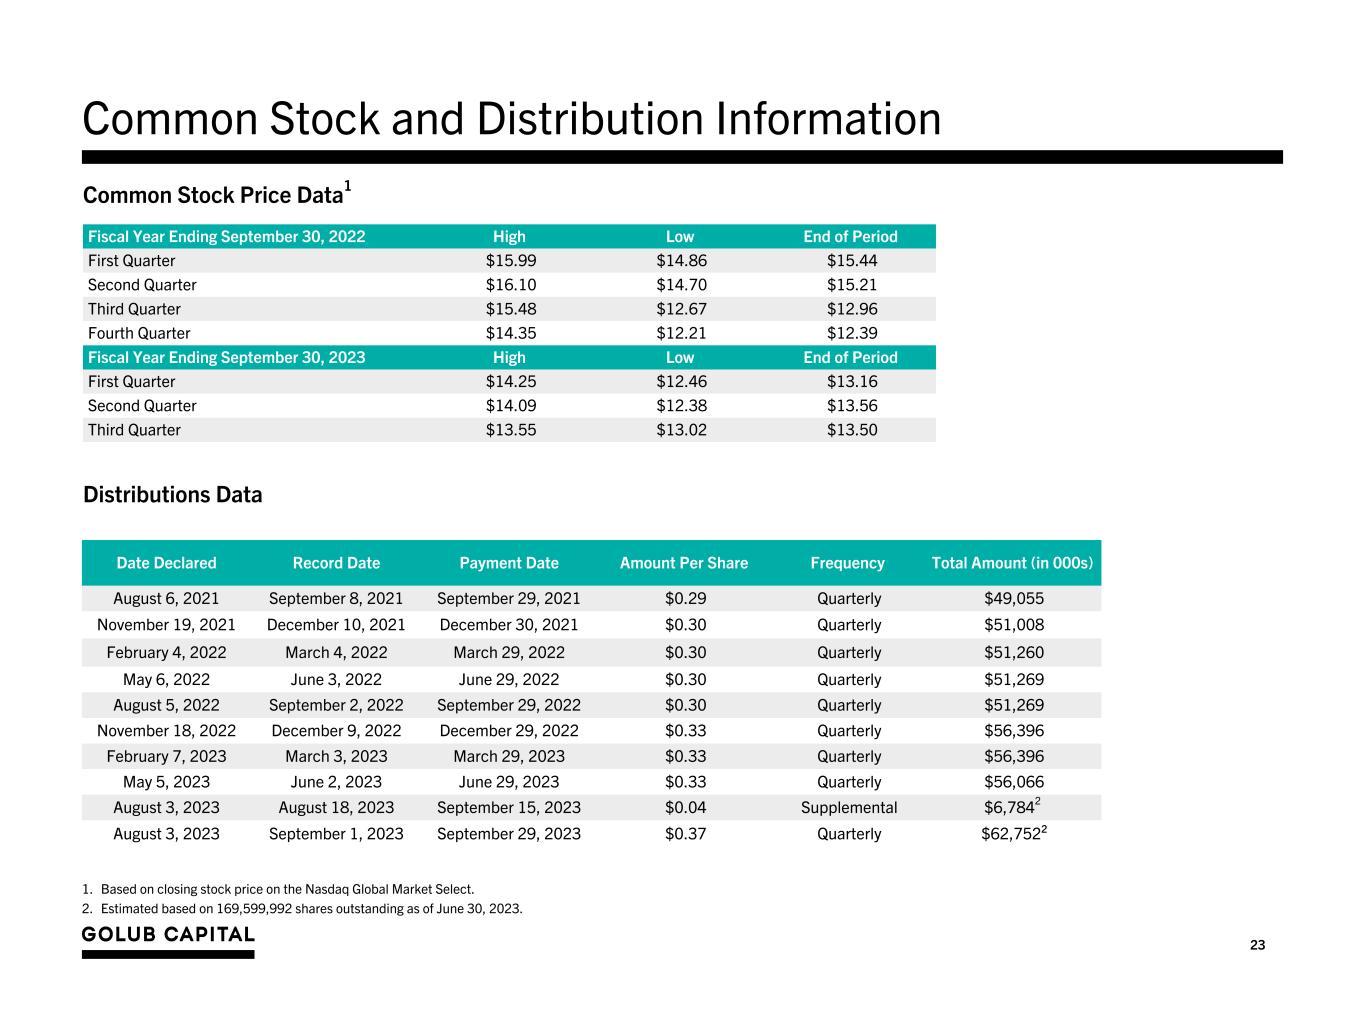Click the Frequency column header
Image resolution: width=1365 pixels, height=1024 pixels.
(847, 563)
